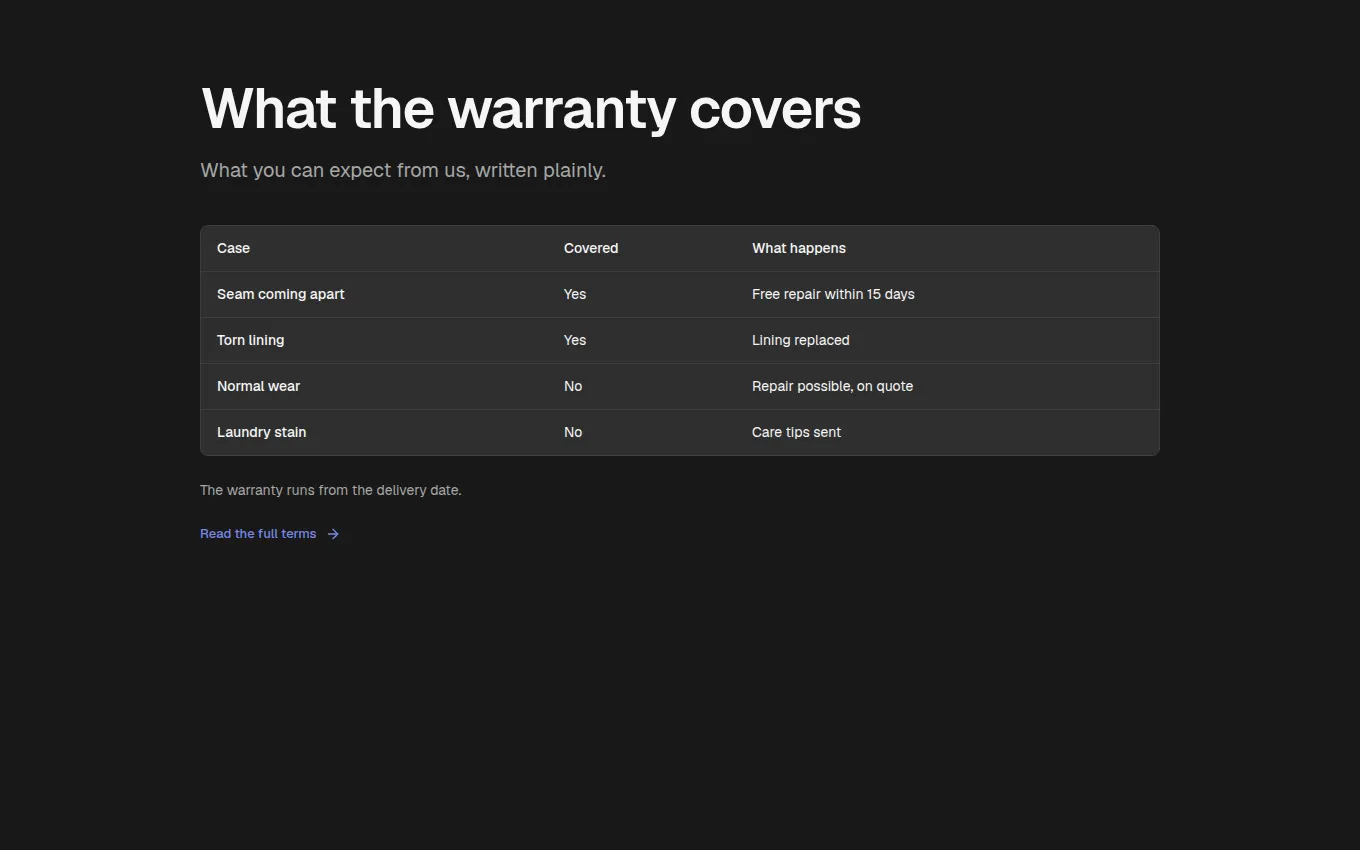This screenshot has width=1360, height=850.
Task: Click the "Covered" column header
Action: click(642, 248)
